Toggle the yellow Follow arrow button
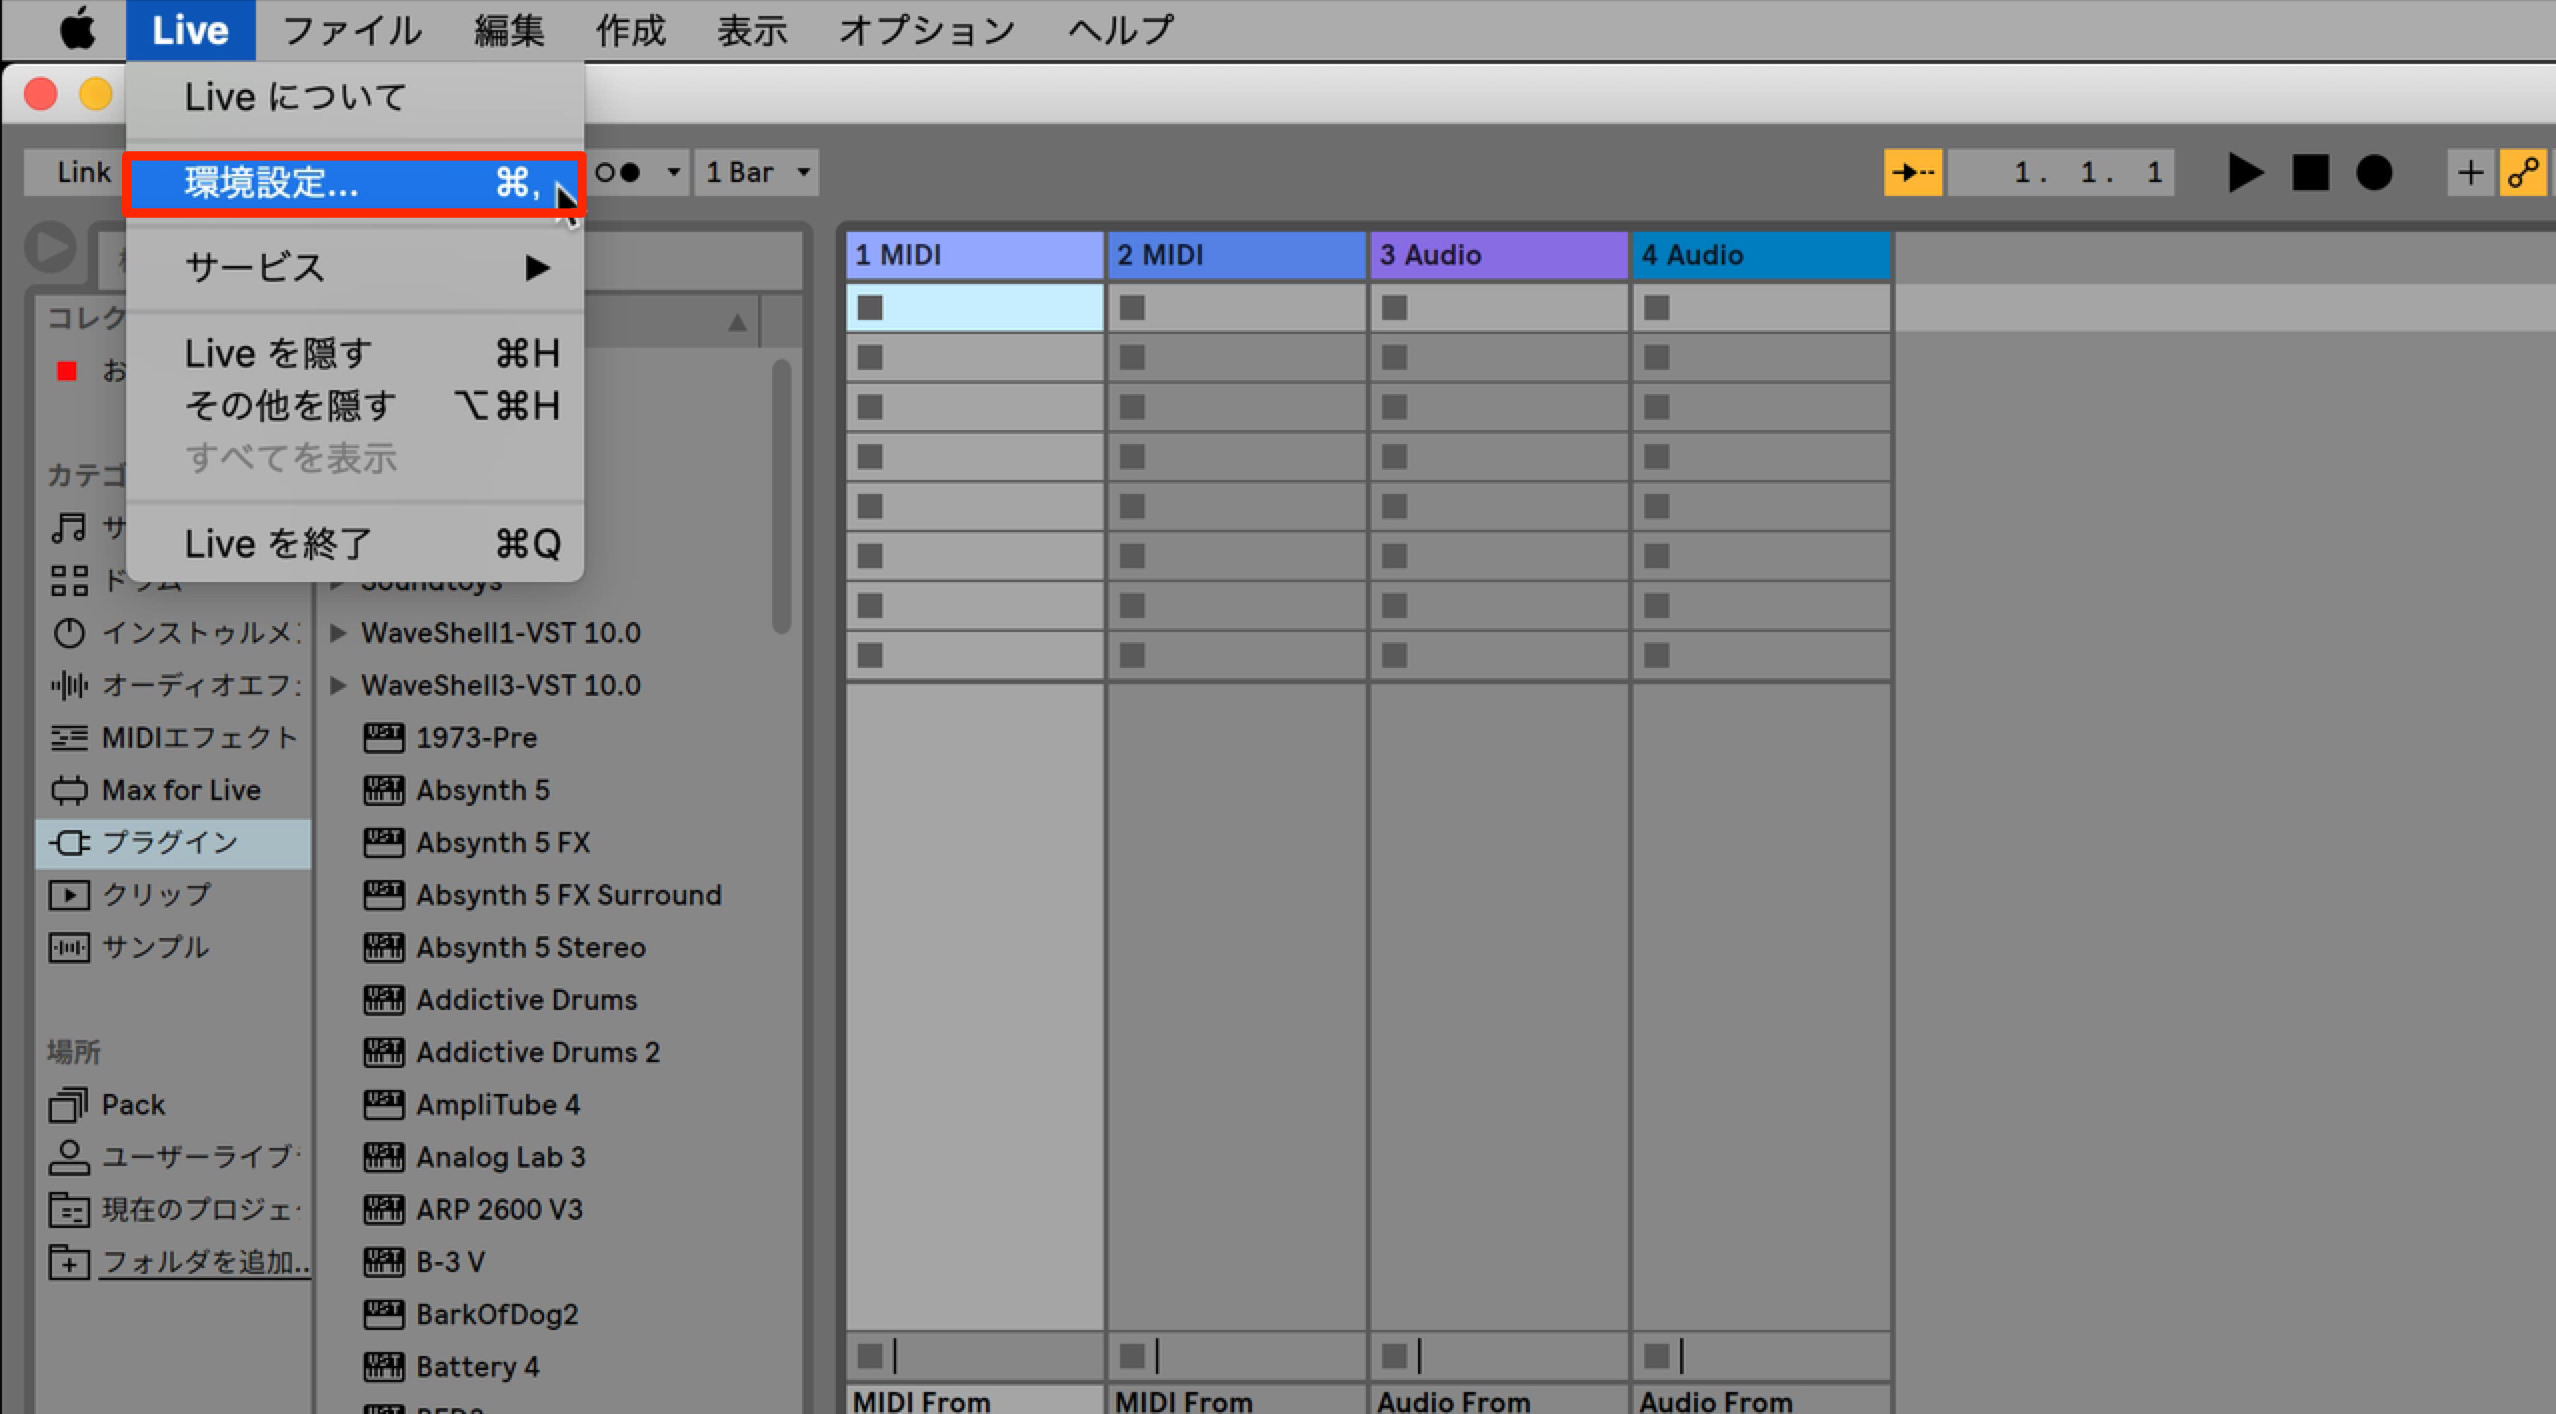This screenshot has height=1414, width=2556. click(1913, 172)
